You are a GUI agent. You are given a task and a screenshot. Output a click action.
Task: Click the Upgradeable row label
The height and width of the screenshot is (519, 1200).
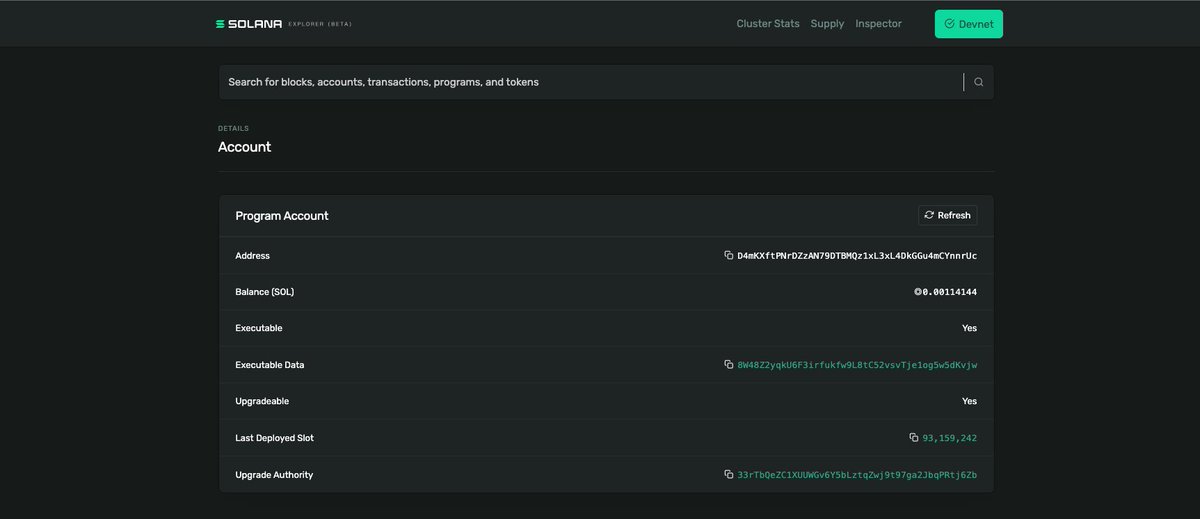point(262,401)
